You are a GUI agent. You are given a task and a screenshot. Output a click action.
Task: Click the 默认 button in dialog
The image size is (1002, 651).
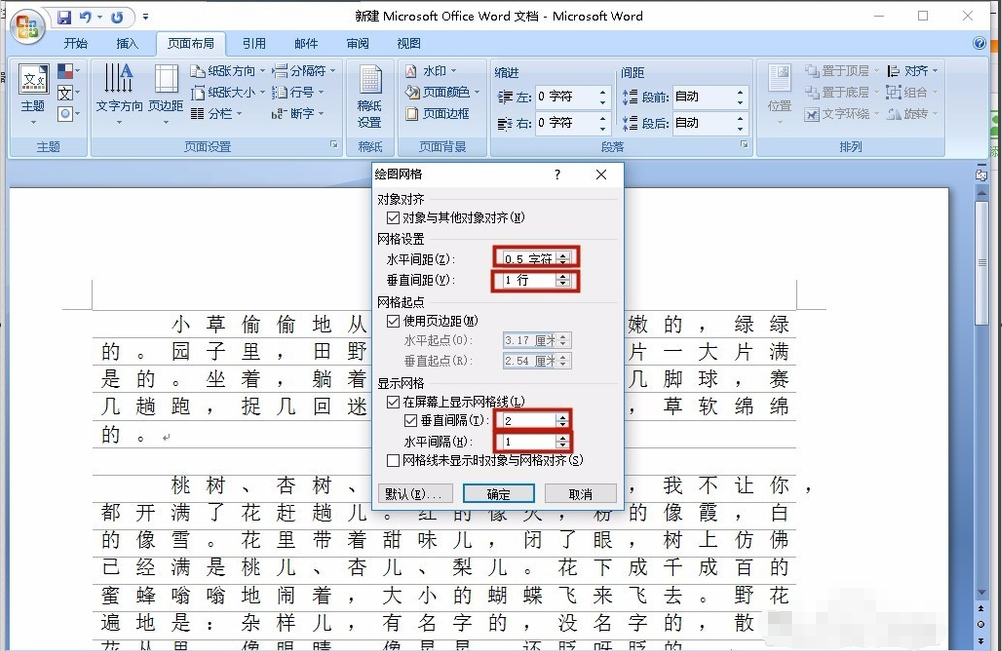pyautogui.click(x=415, y=494)
